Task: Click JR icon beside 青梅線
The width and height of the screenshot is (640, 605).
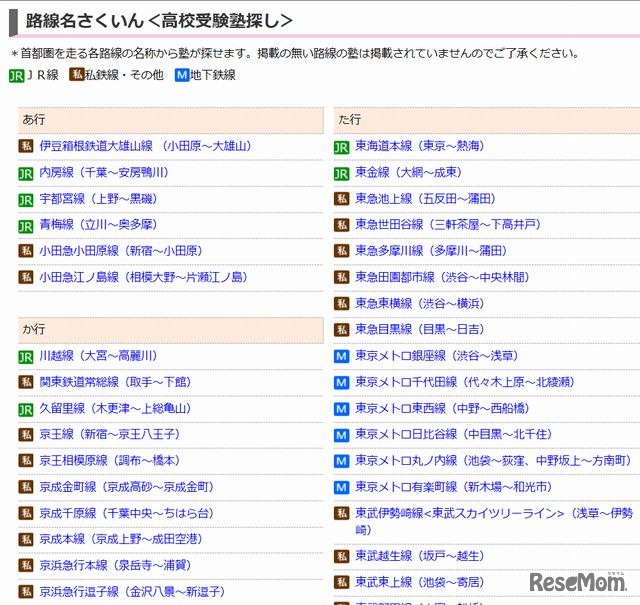Action: click(26, 226)
